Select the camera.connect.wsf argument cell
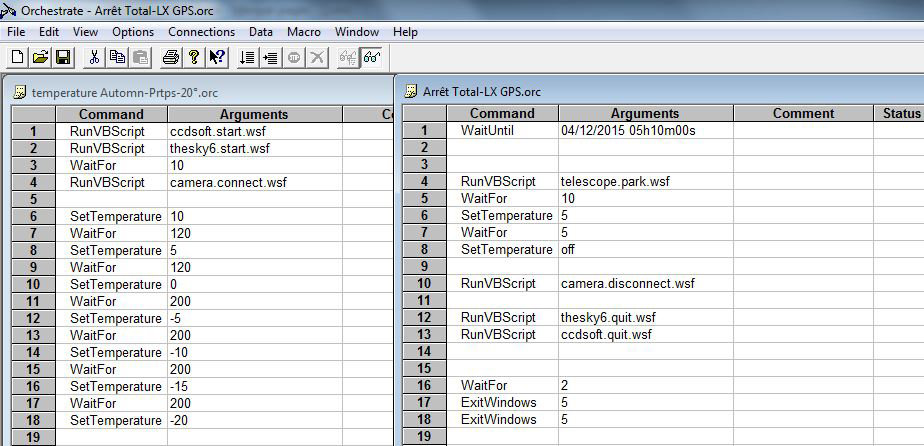Screen dimensions: 924x446 pyautogui.click(x=255, y=183)
